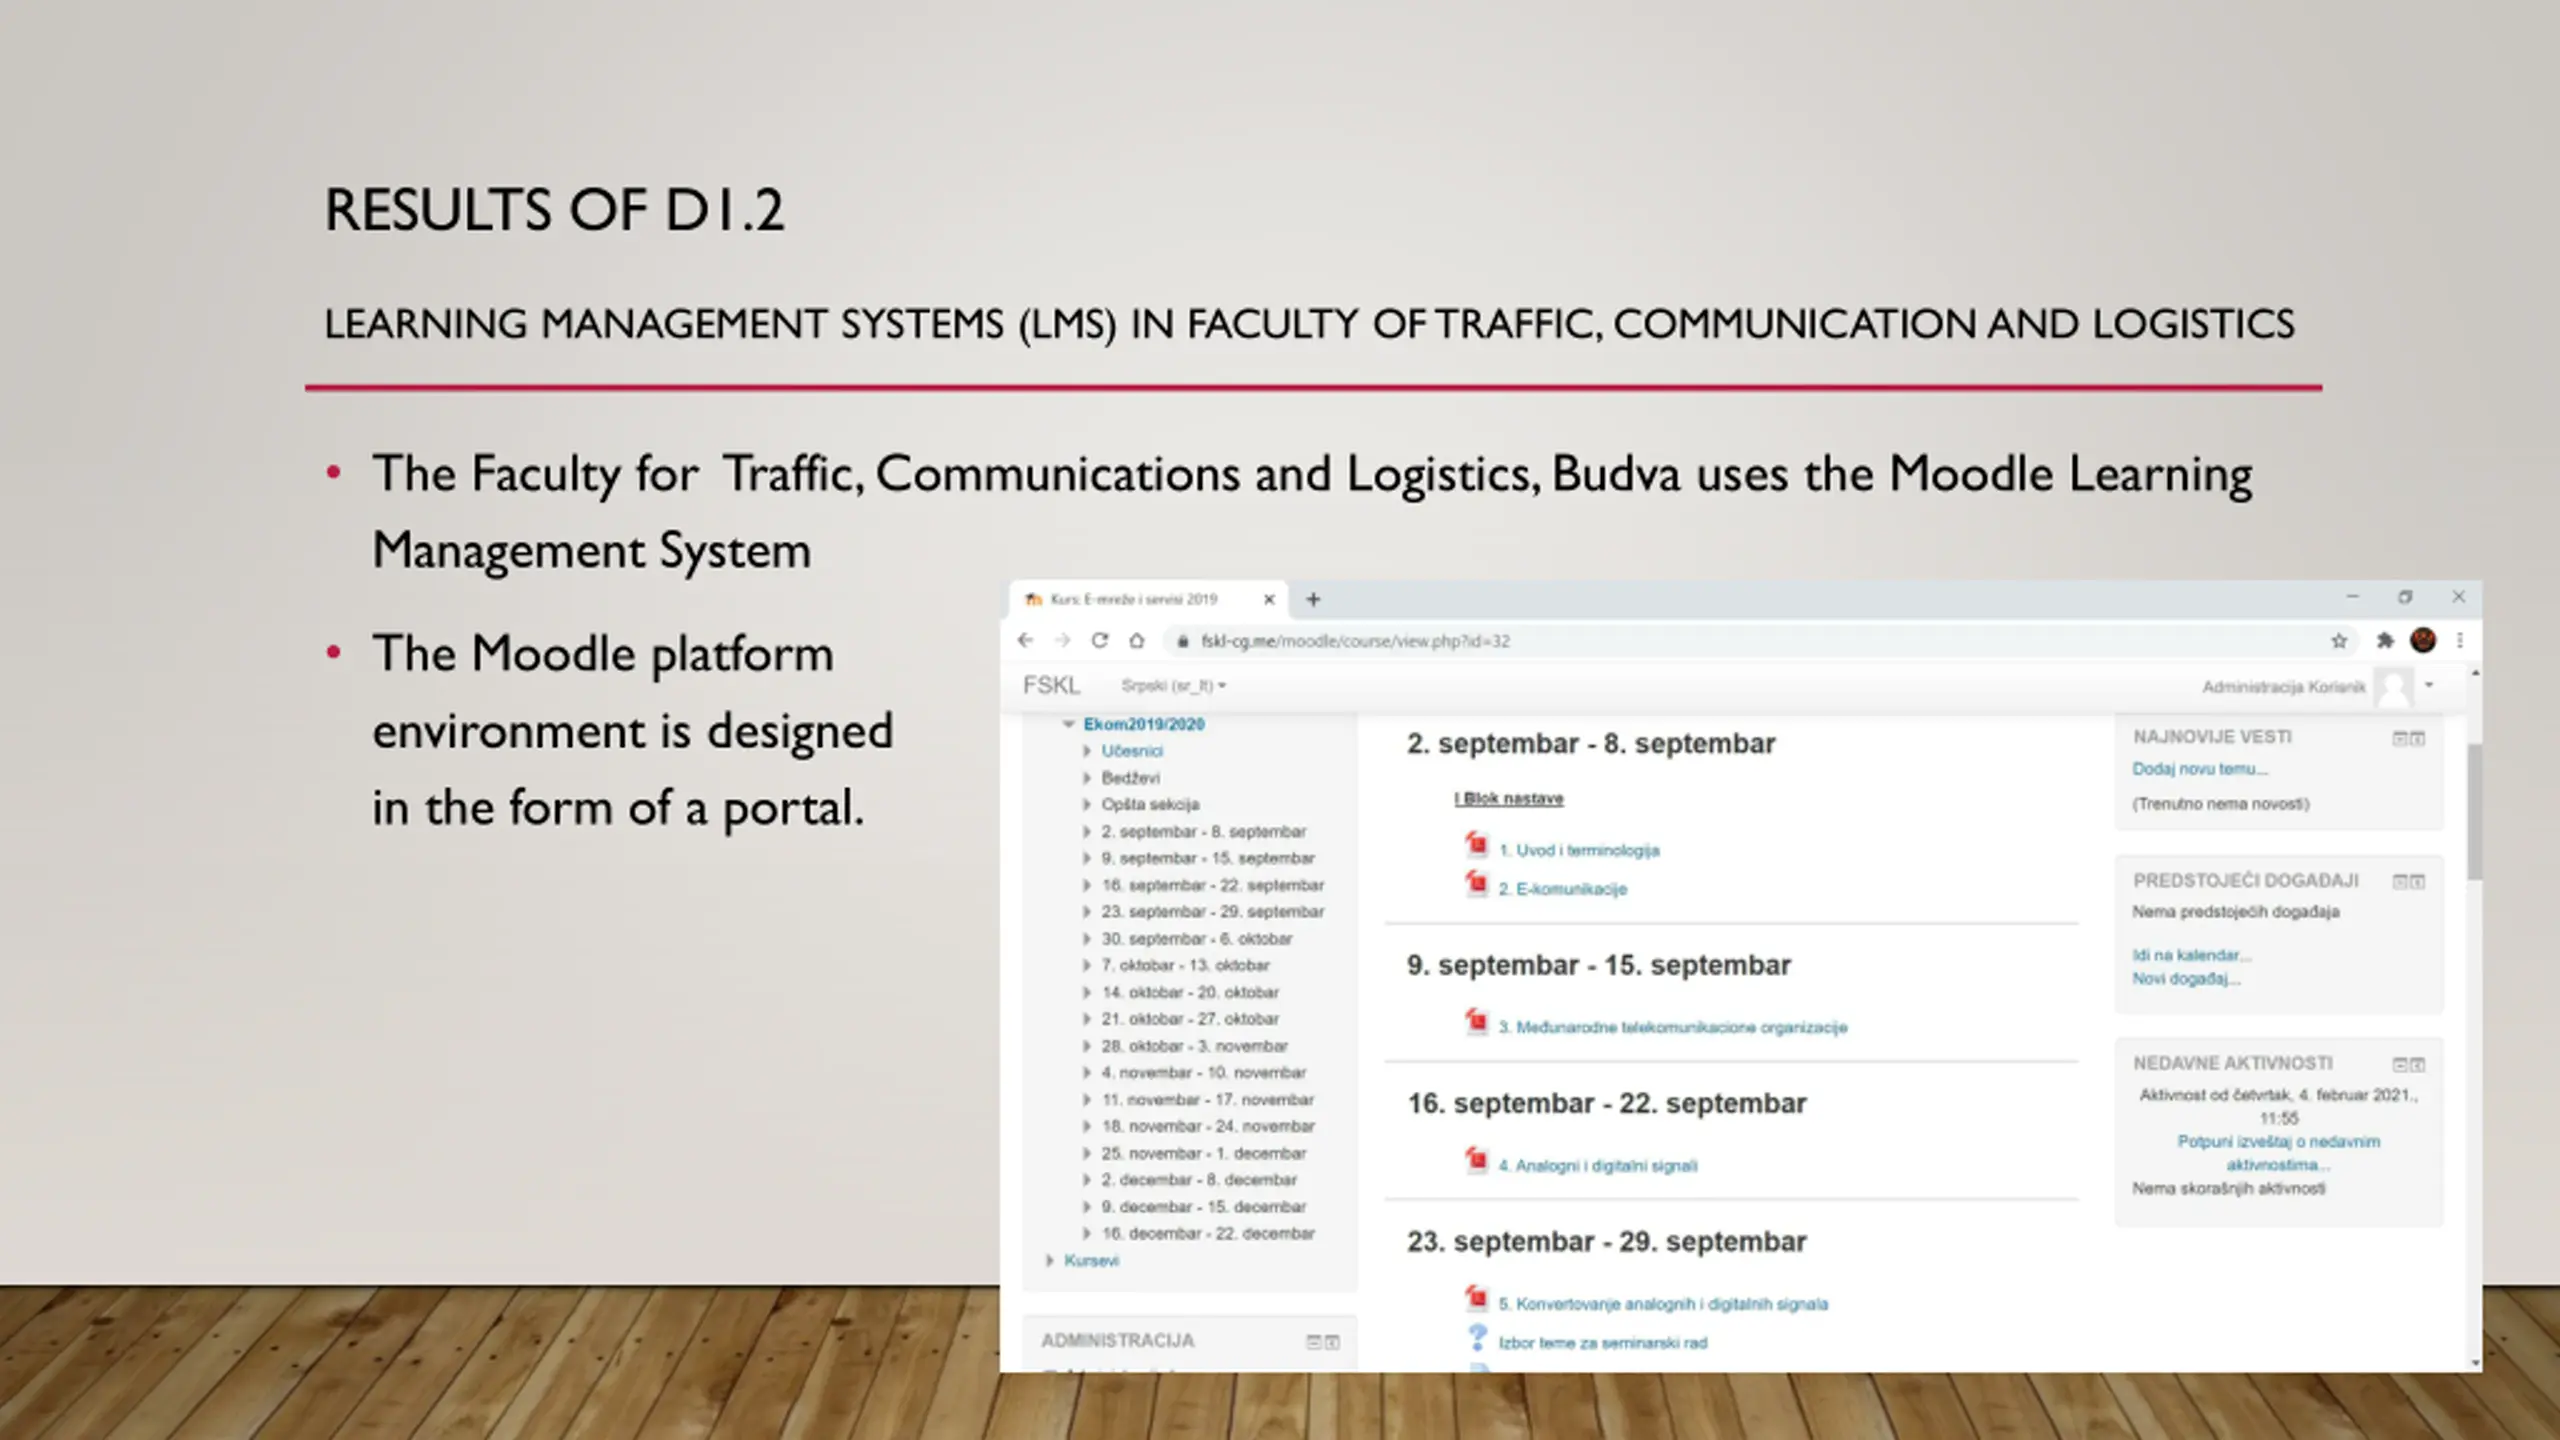The image size is (2560, 1440).
Task: Select the Kurs: E-mreže i servisi tab
Action: (1134, 599)
